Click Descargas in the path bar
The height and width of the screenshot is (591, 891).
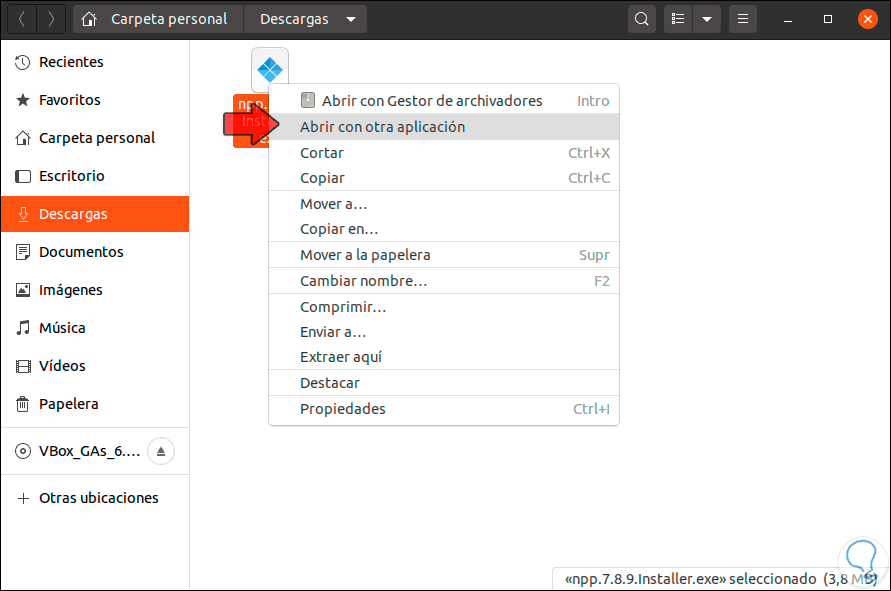pyautogui.click(x=294, y=19)
